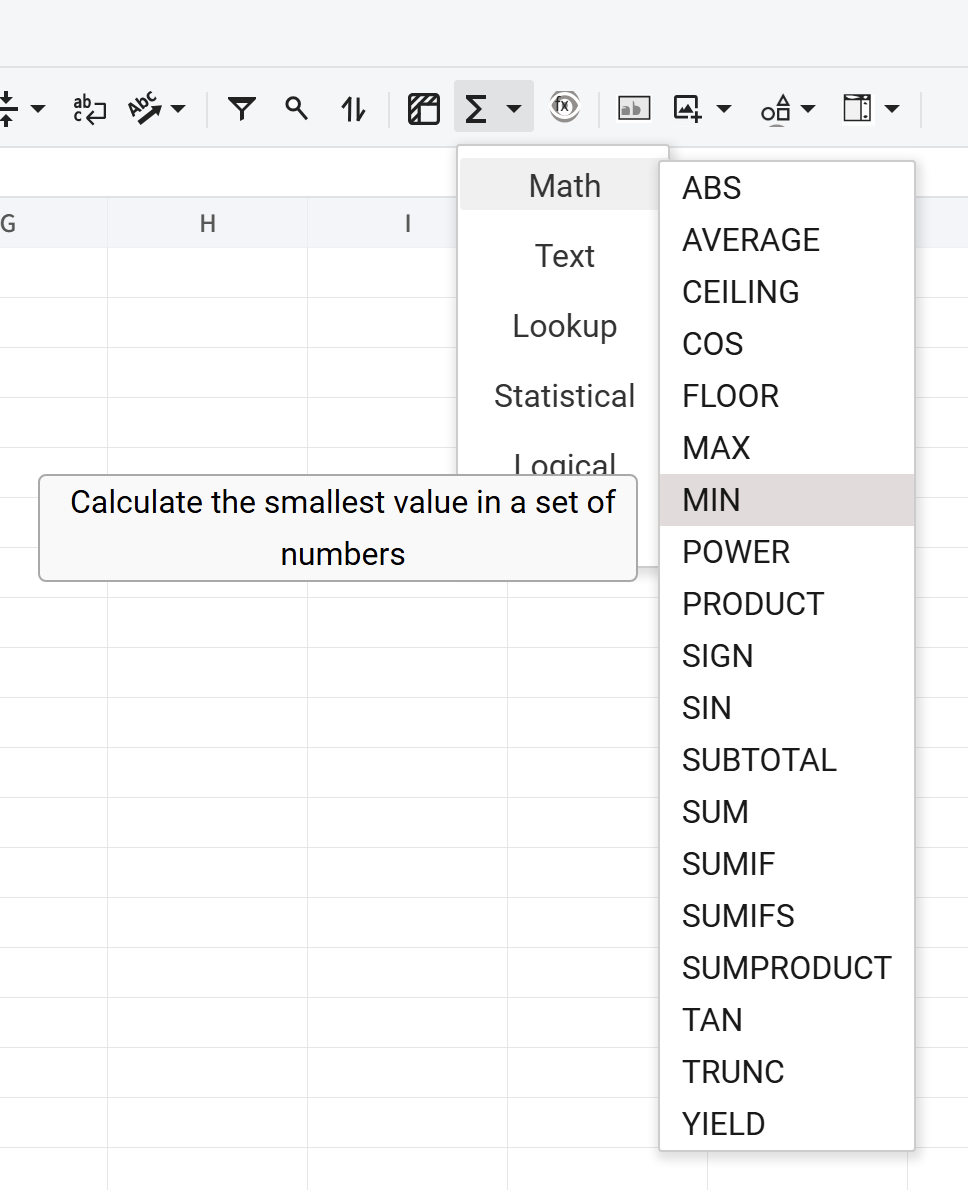Expand the vertical align dropdown arrow
The image size is (968, 1190).
point(38,108)
